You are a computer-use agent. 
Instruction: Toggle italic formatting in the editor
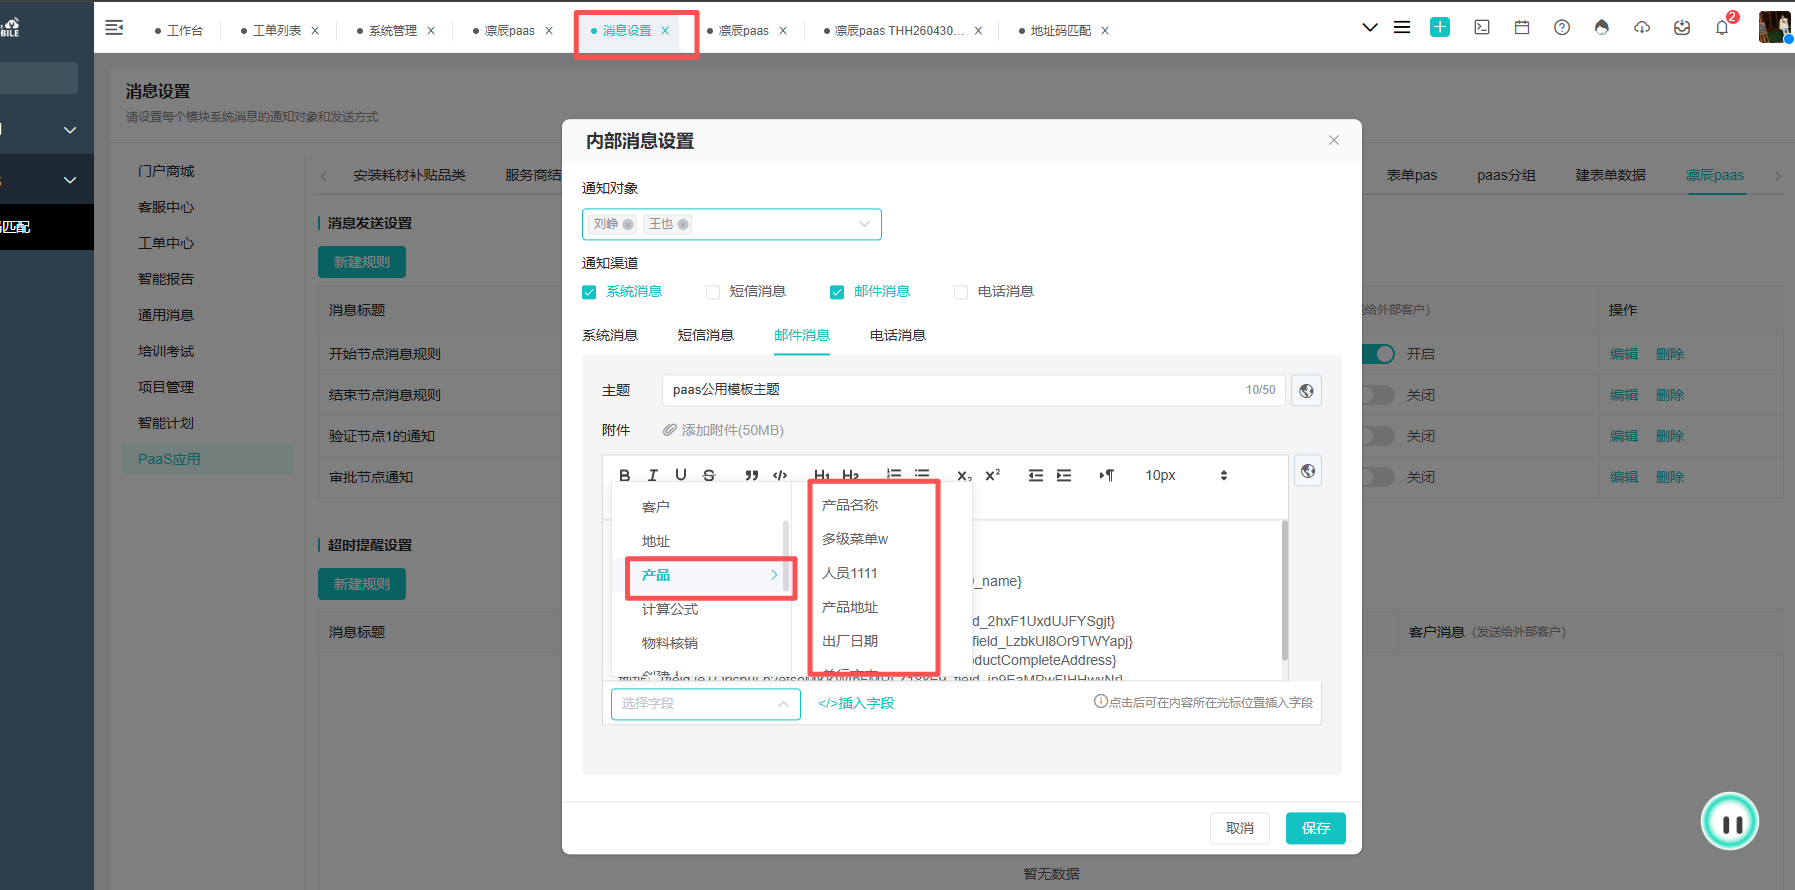click(653, 475)
